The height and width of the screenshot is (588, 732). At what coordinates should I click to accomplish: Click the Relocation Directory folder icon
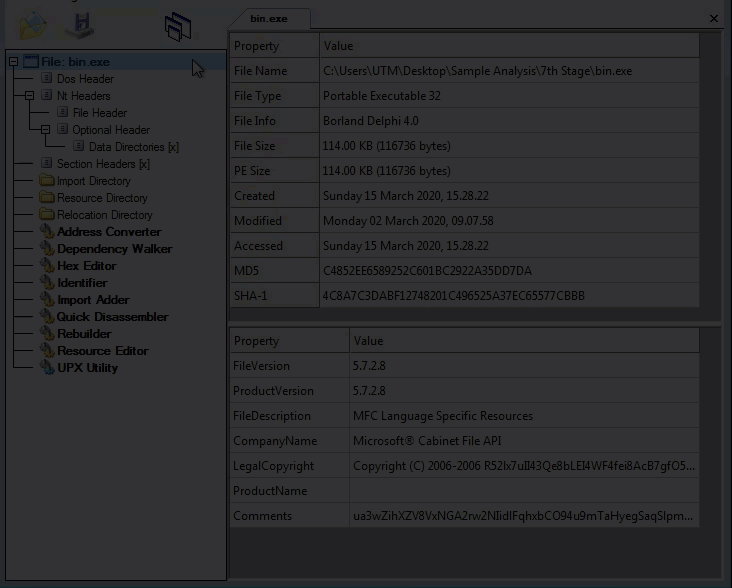point(47,214)
